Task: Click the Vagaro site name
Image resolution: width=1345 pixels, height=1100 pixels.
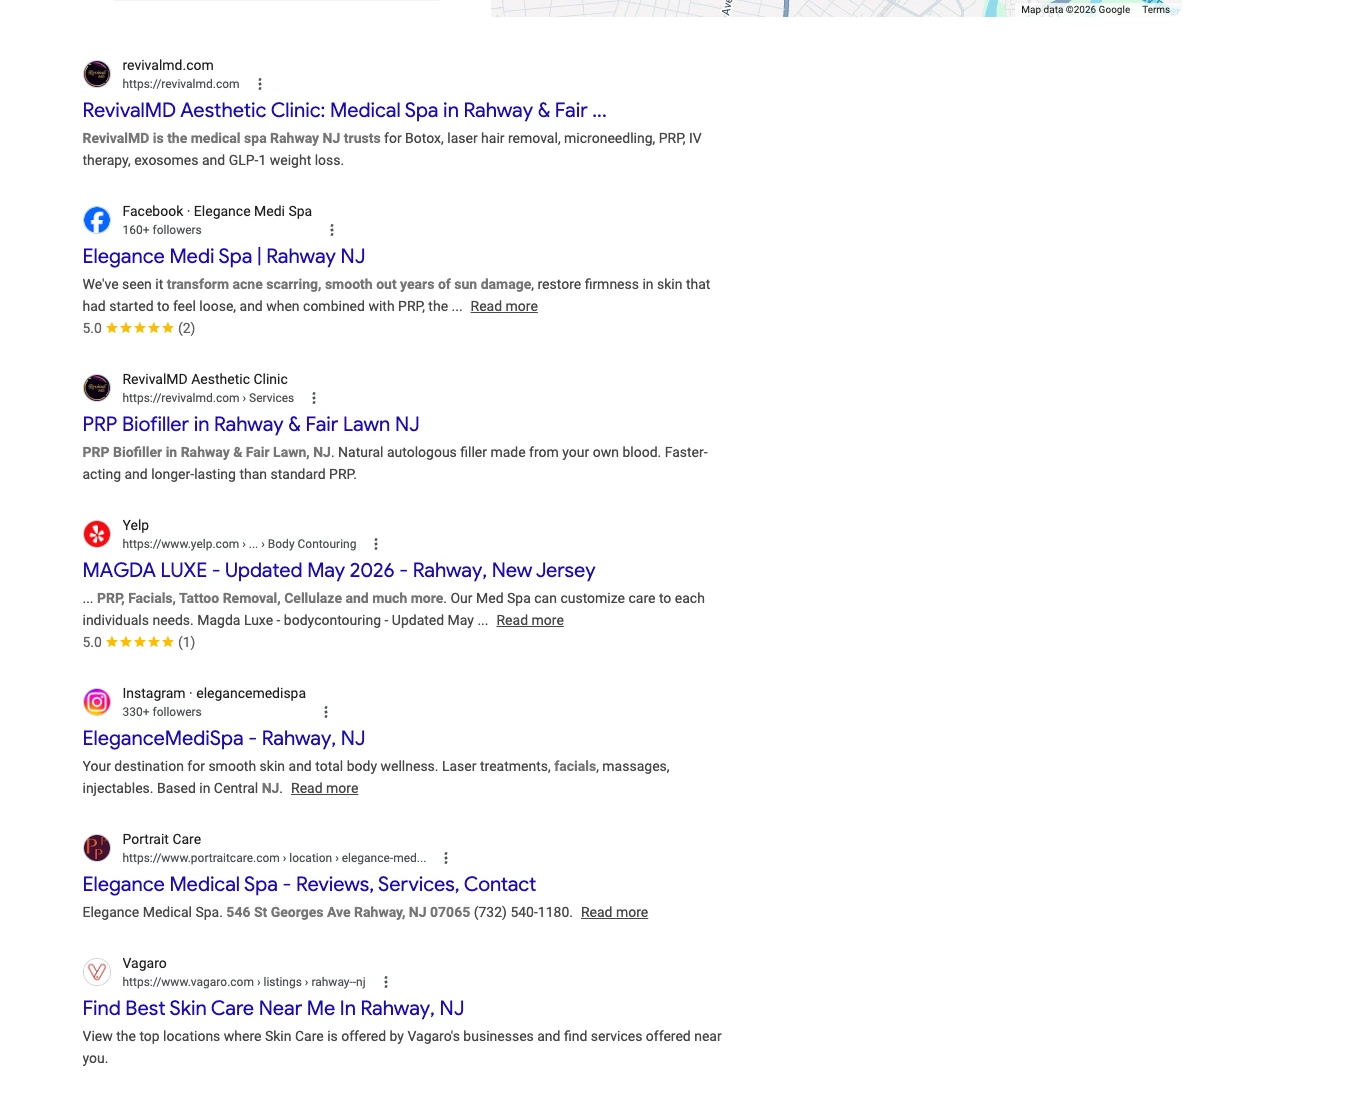Action: pyautogui.click(x=144, y=963)
